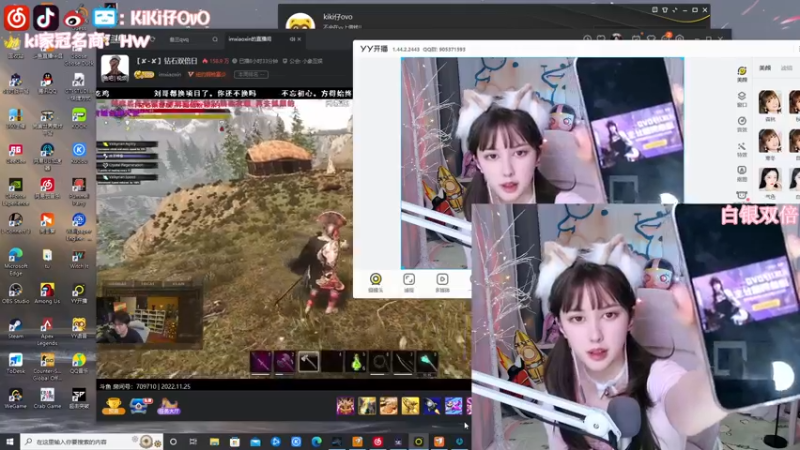Open the Mail app from the taskbar

255,441
